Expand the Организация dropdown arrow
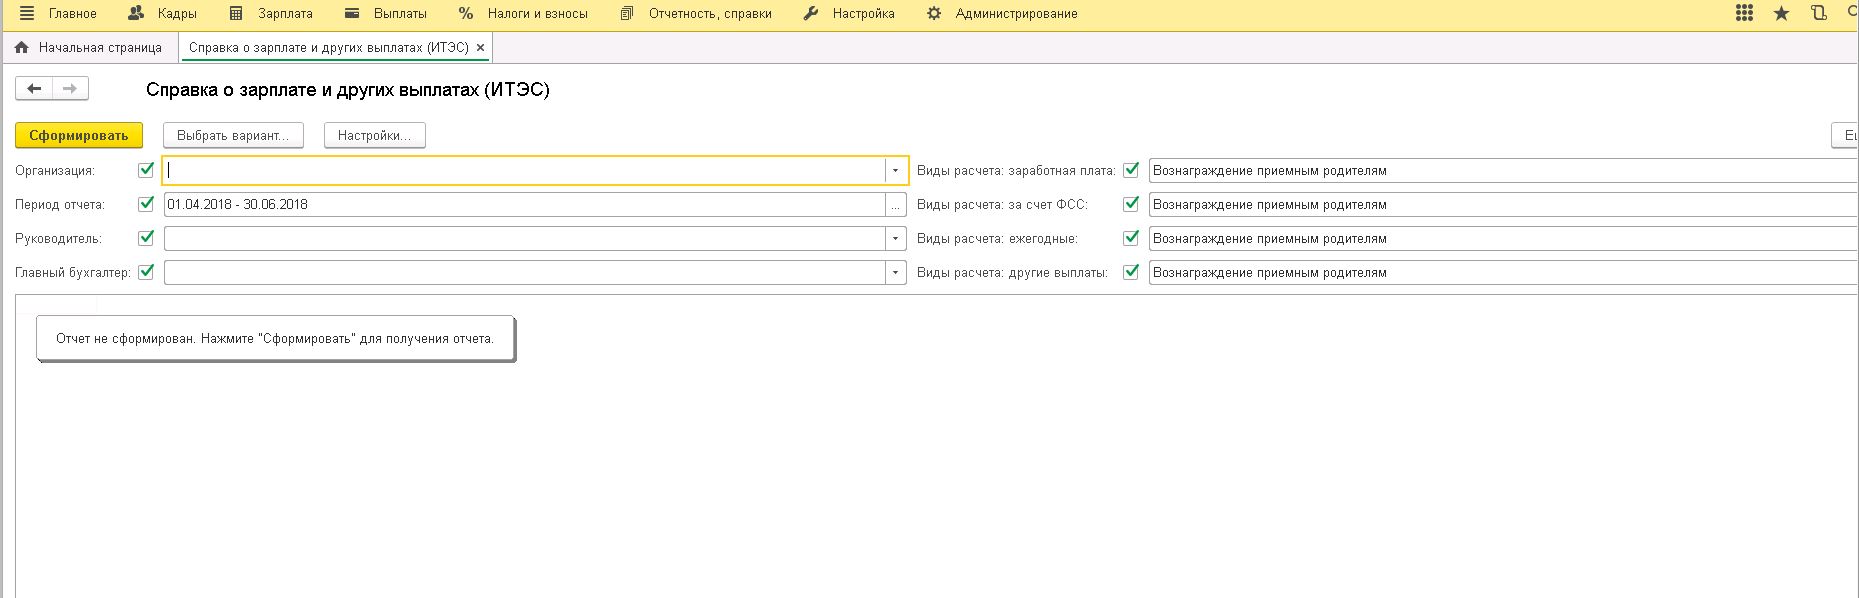This screenshot has height=598, width=1859. [x=896, y=170]
